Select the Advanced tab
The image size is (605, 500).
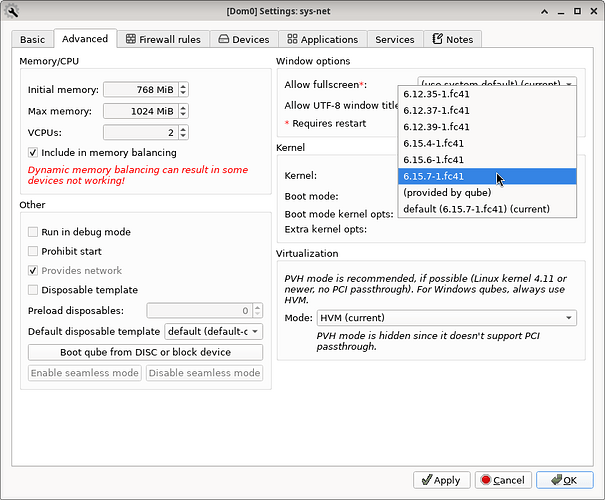[x=85, y=39]
